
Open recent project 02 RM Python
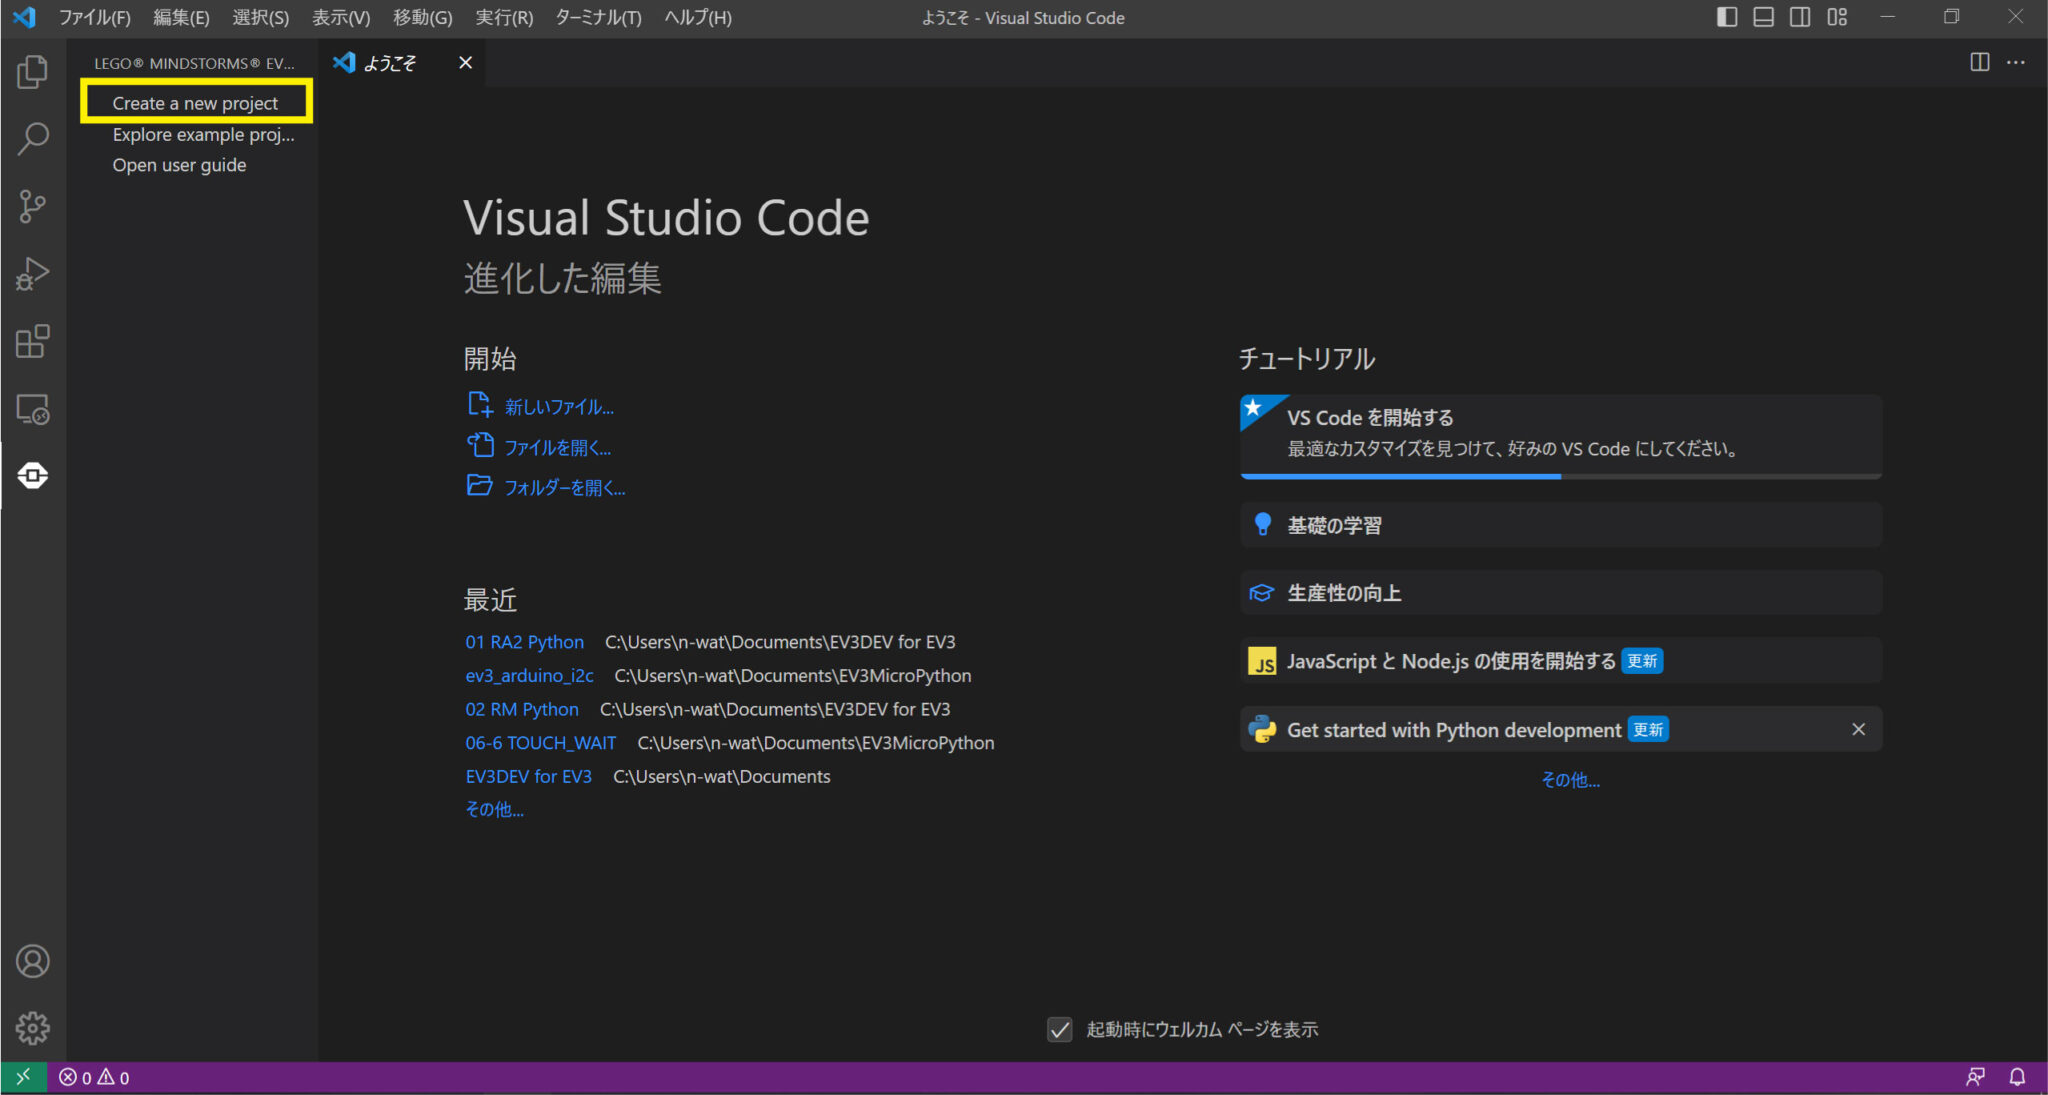[x=522, y=709]
